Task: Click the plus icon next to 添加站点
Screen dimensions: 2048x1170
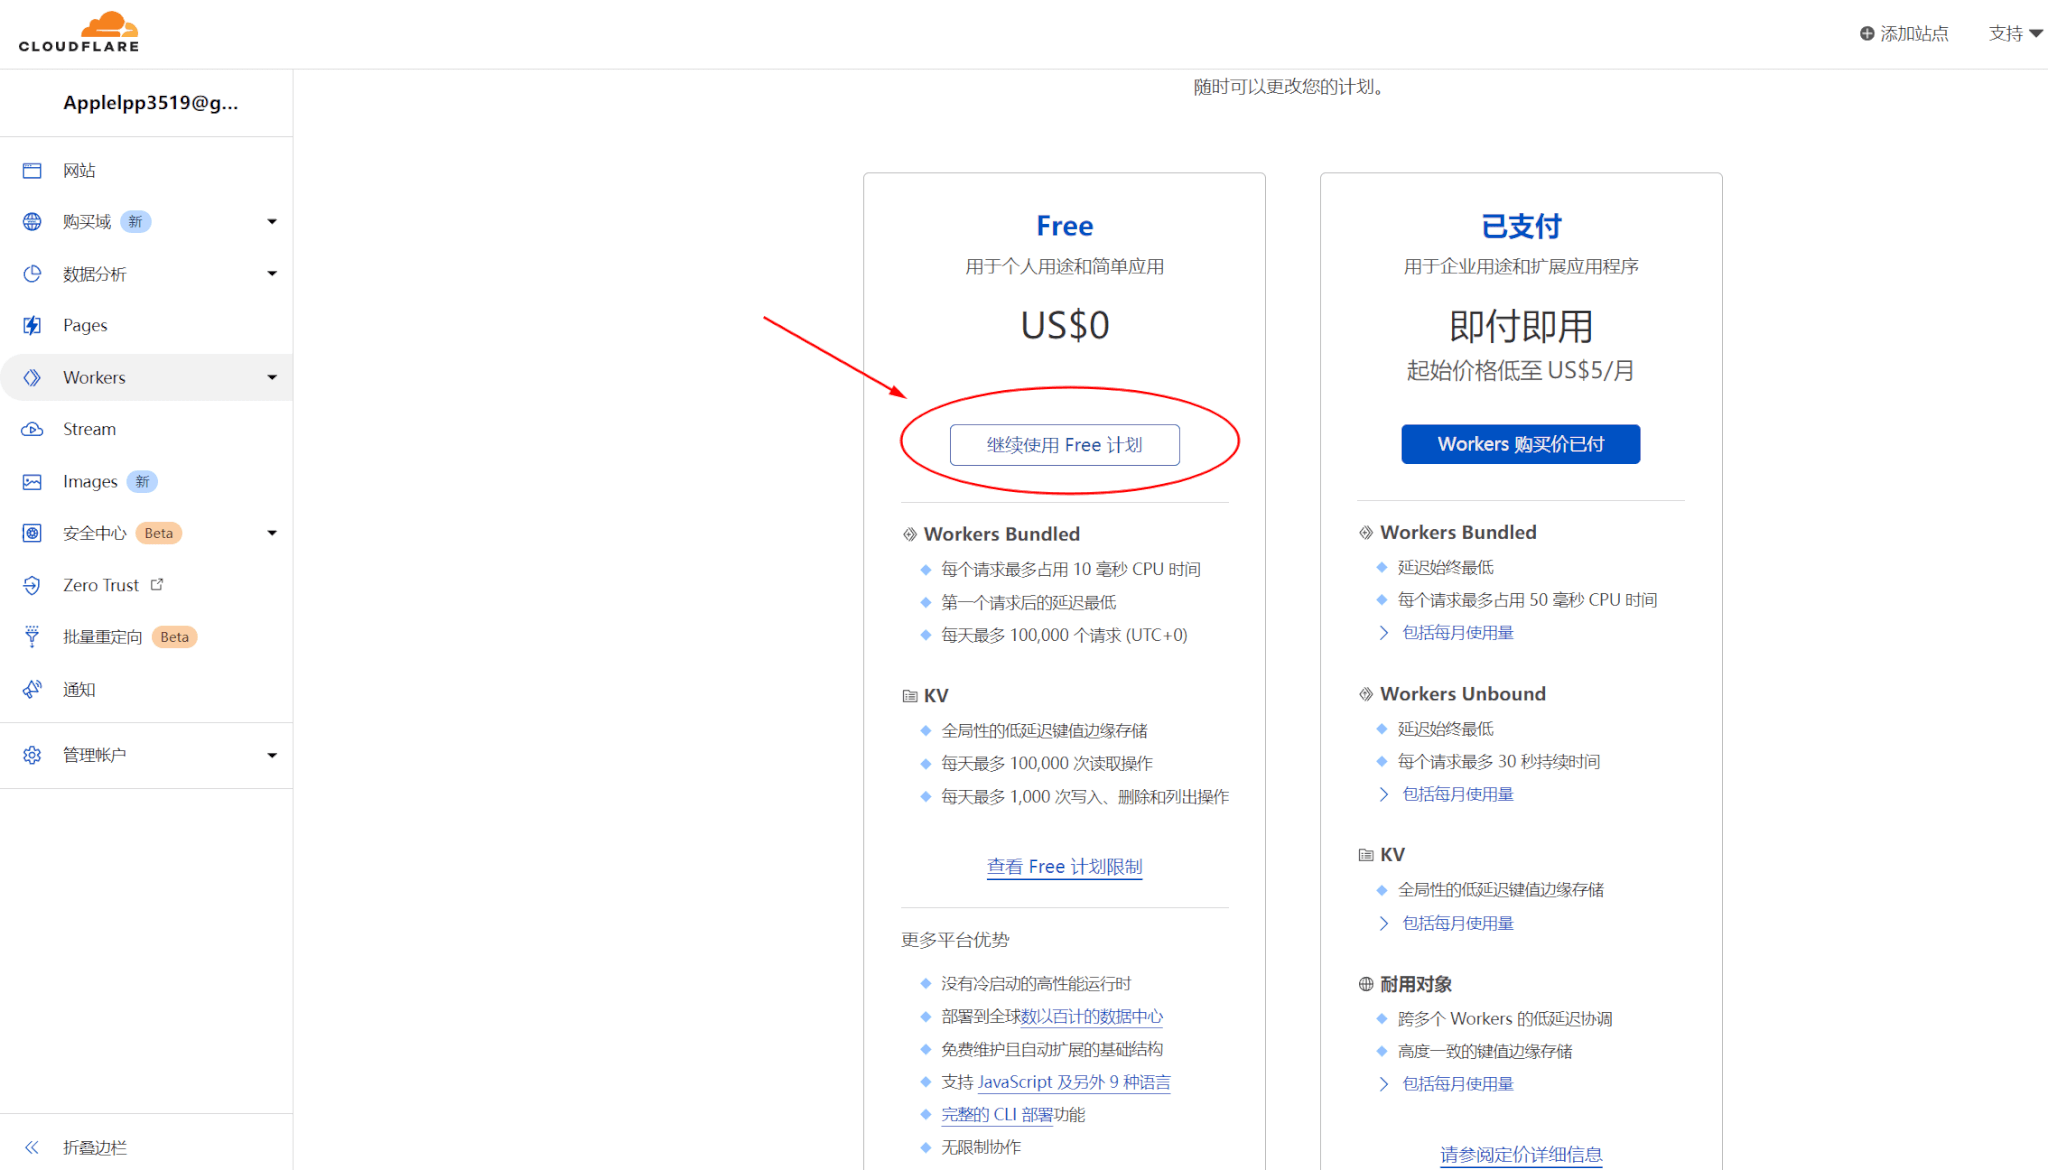Action: 1866,33
